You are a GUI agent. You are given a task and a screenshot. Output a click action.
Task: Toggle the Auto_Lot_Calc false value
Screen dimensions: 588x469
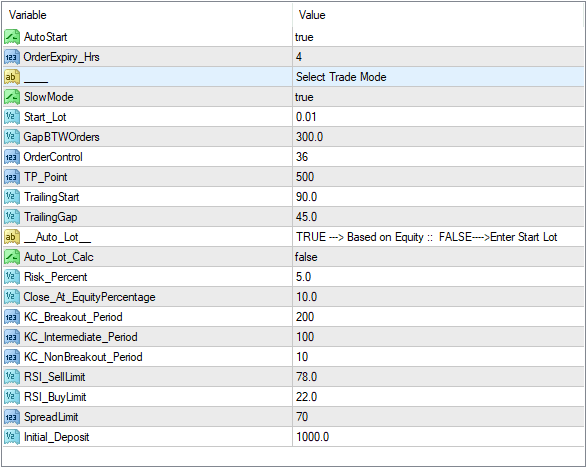(438, 257)
